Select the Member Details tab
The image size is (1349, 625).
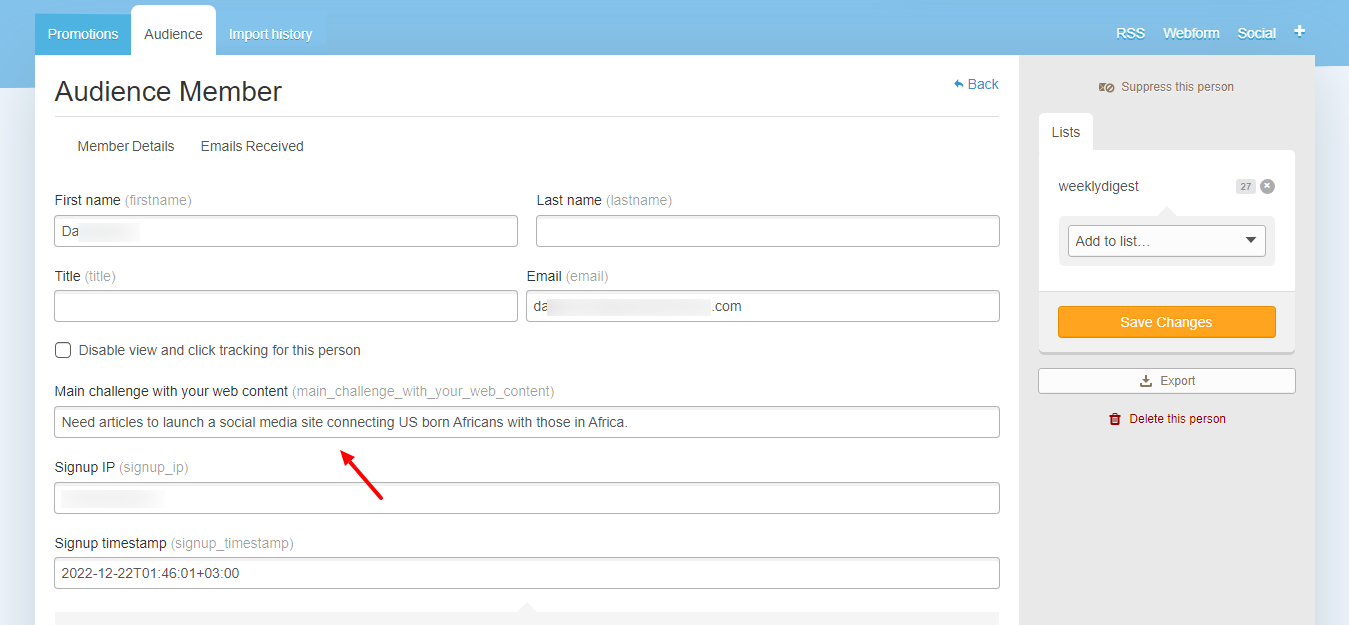[x=126, y=146]
